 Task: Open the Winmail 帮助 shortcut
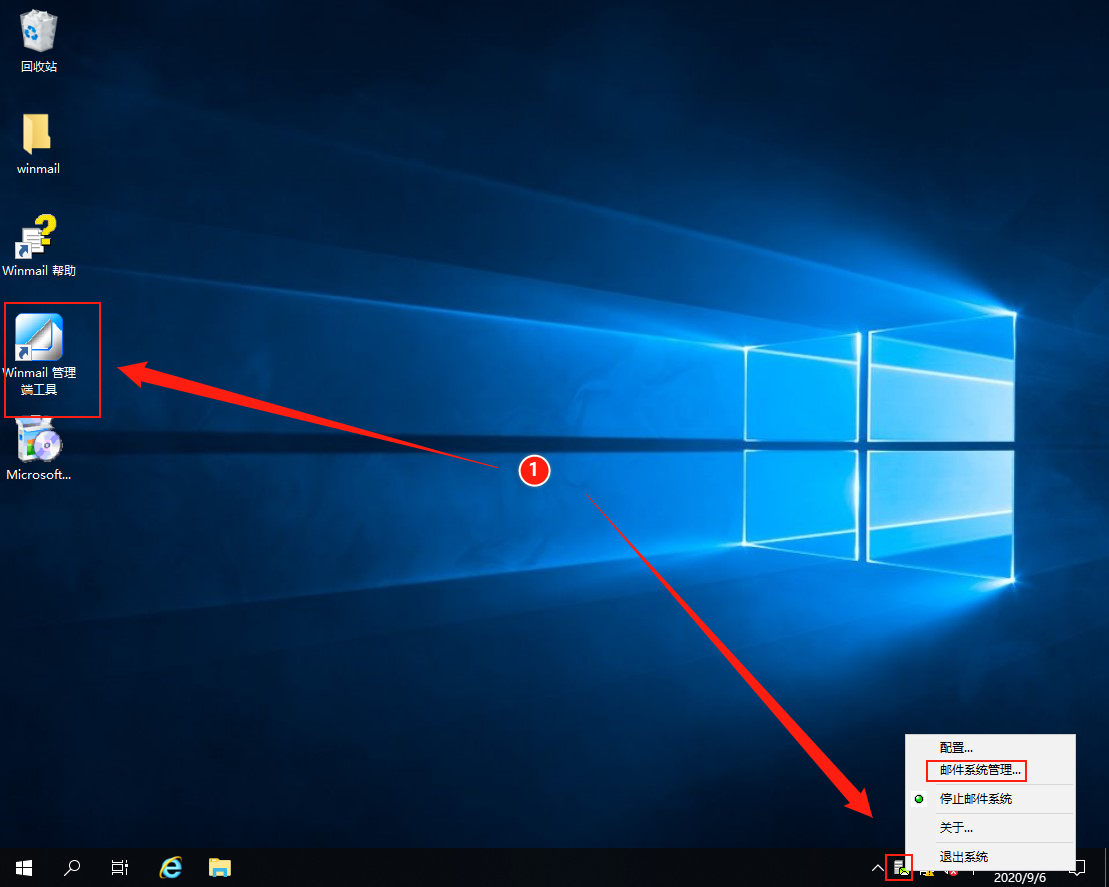pos(39,245)
